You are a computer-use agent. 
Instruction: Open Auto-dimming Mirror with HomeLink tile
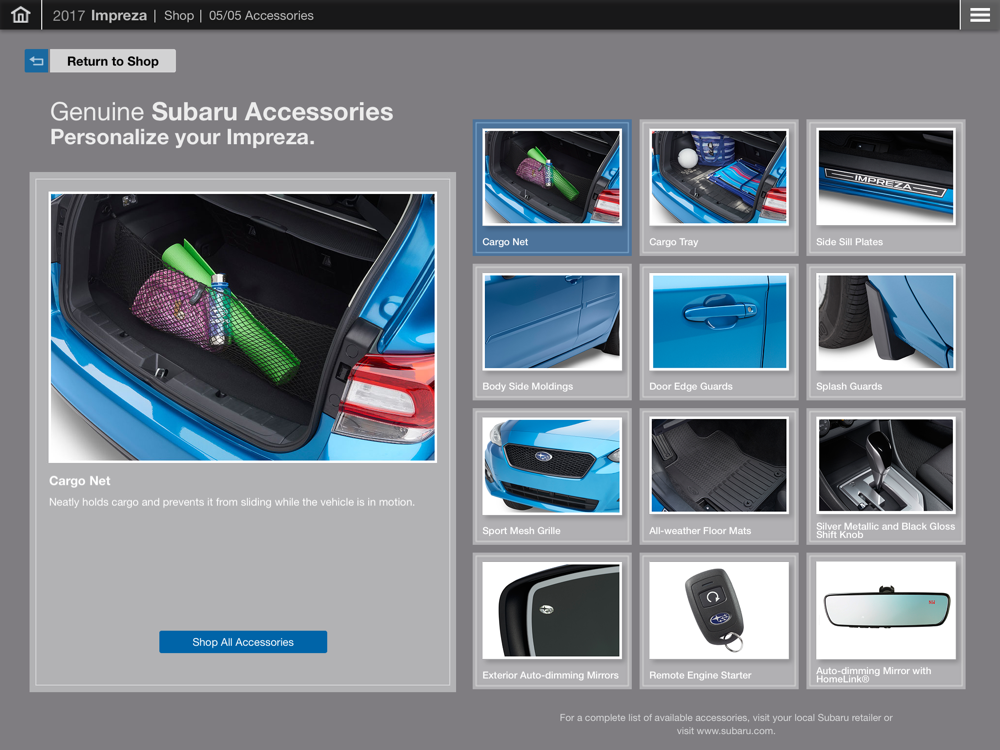886,621
